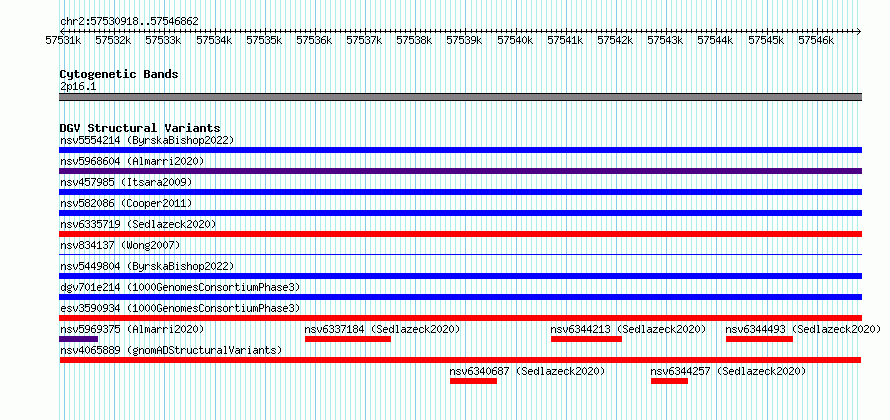The height and width of the screenshot is (420, 890).
Task: Click the 57532k ruler label
Action: click(x=114, y=40)
